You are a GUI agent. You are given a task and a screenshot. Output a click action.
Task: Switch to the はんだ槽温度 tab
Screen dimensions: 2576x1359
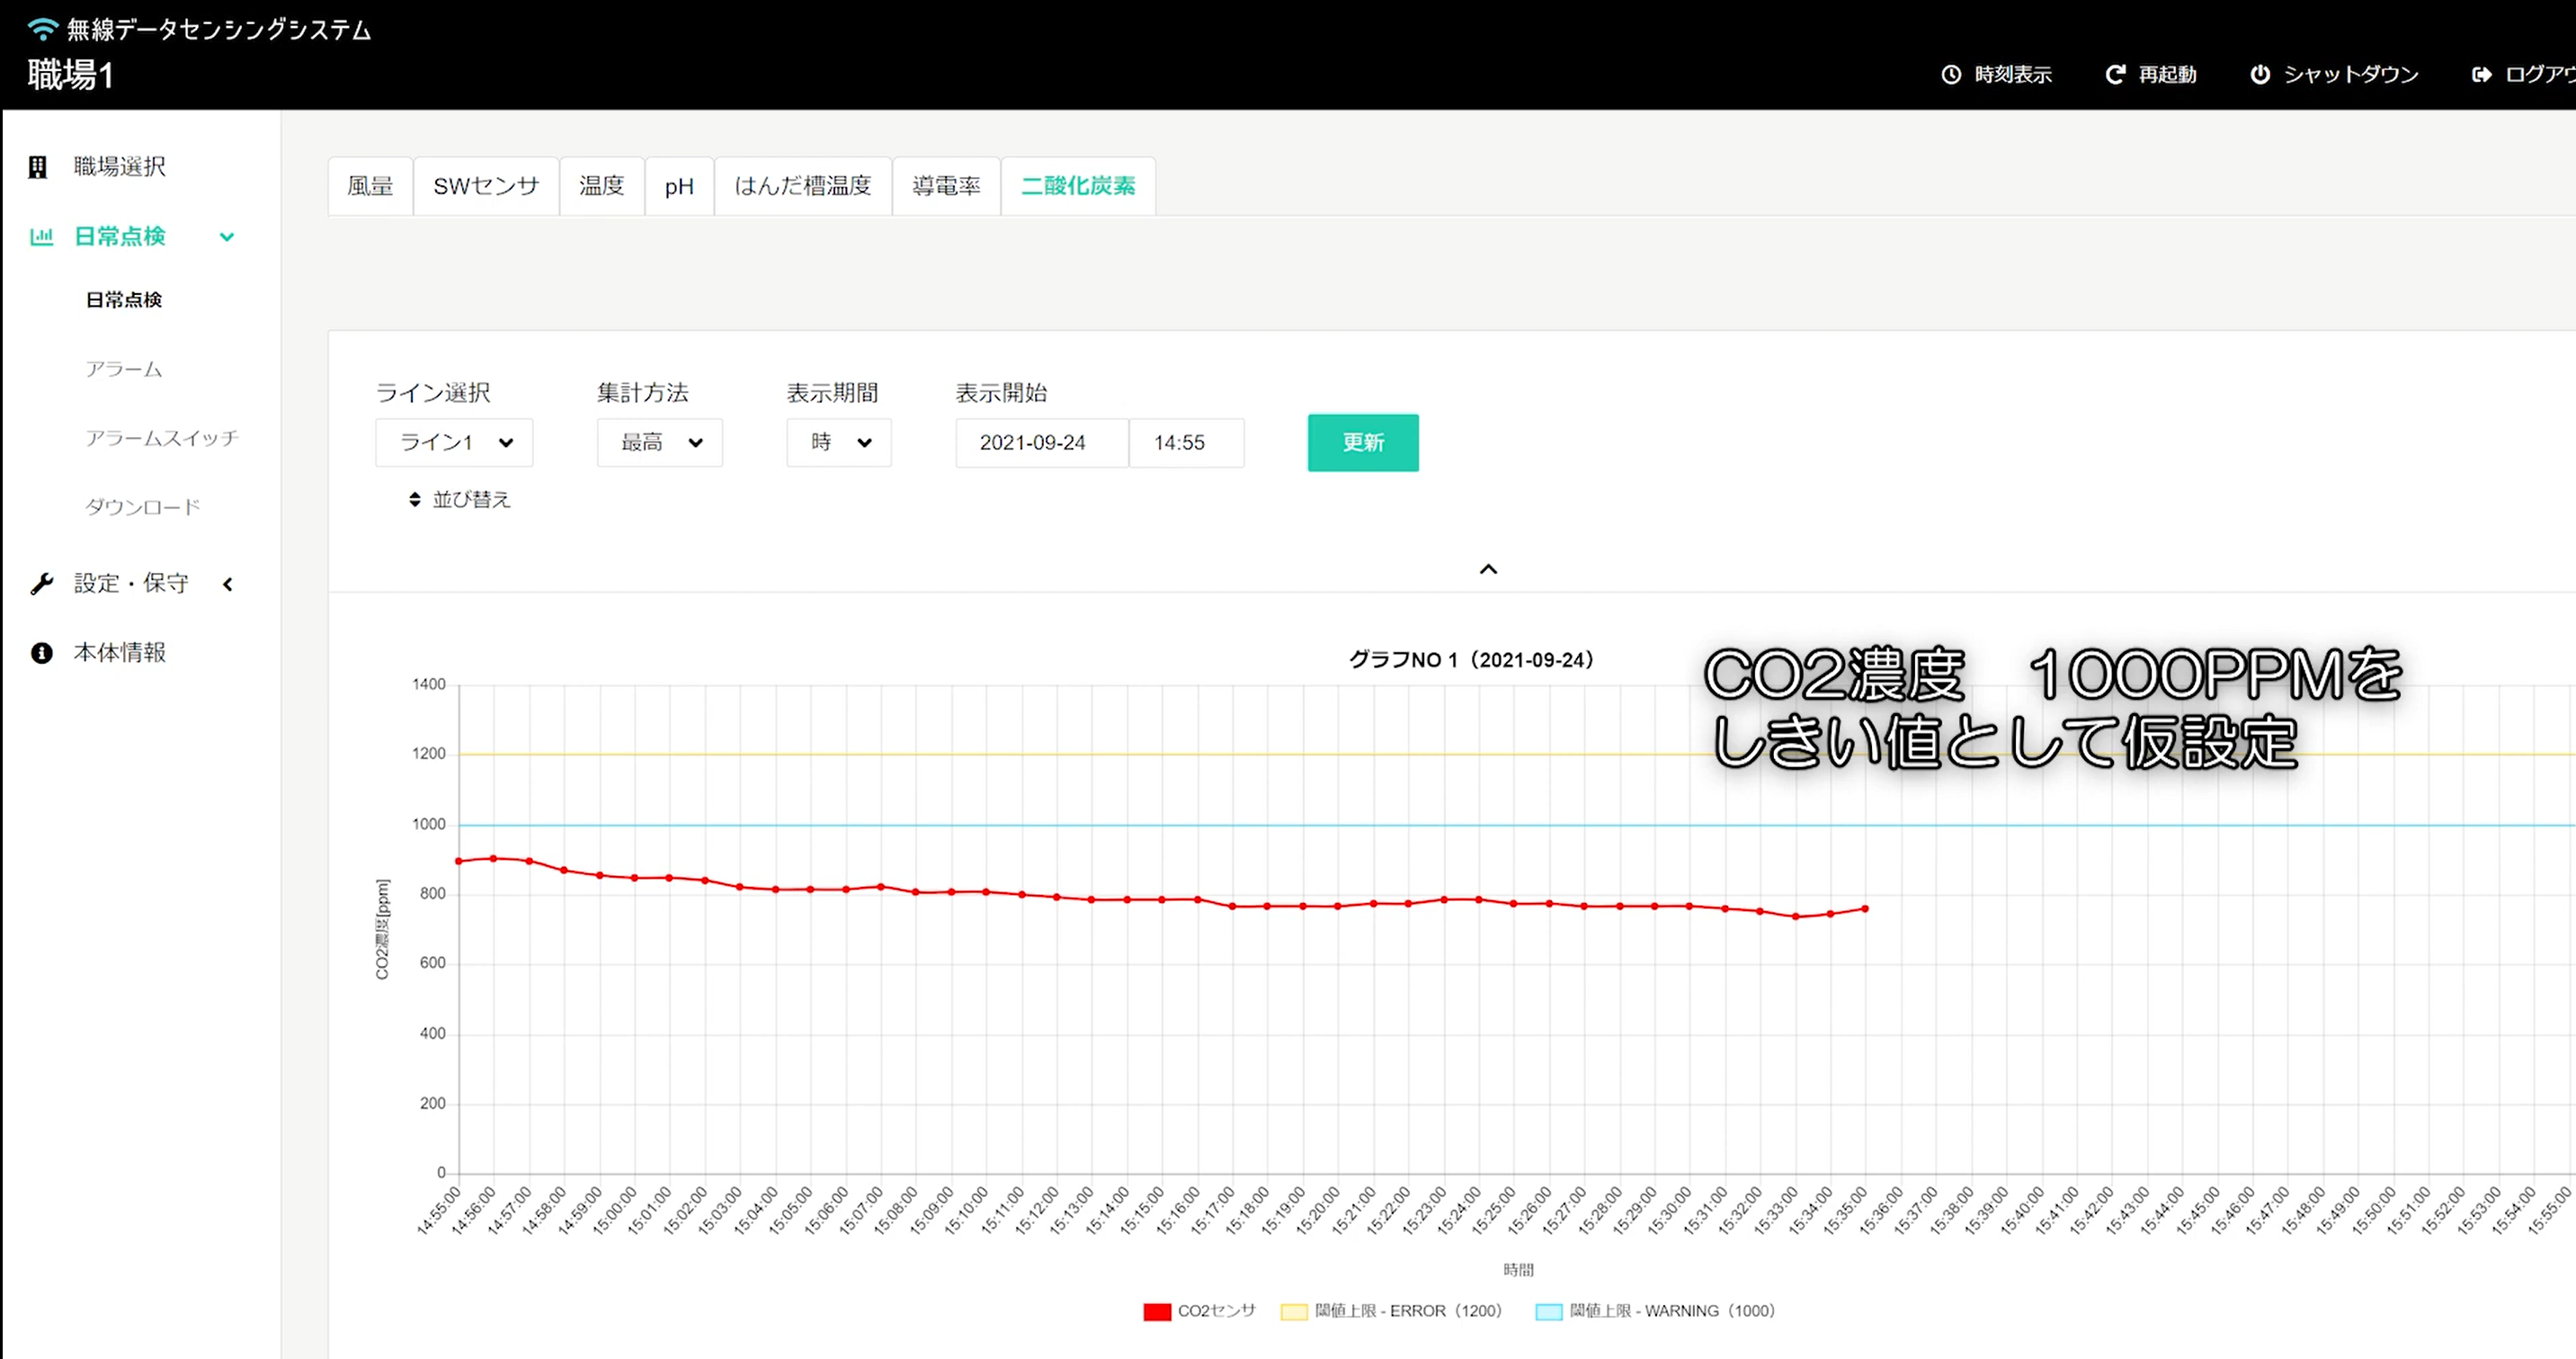click(803, 186)
